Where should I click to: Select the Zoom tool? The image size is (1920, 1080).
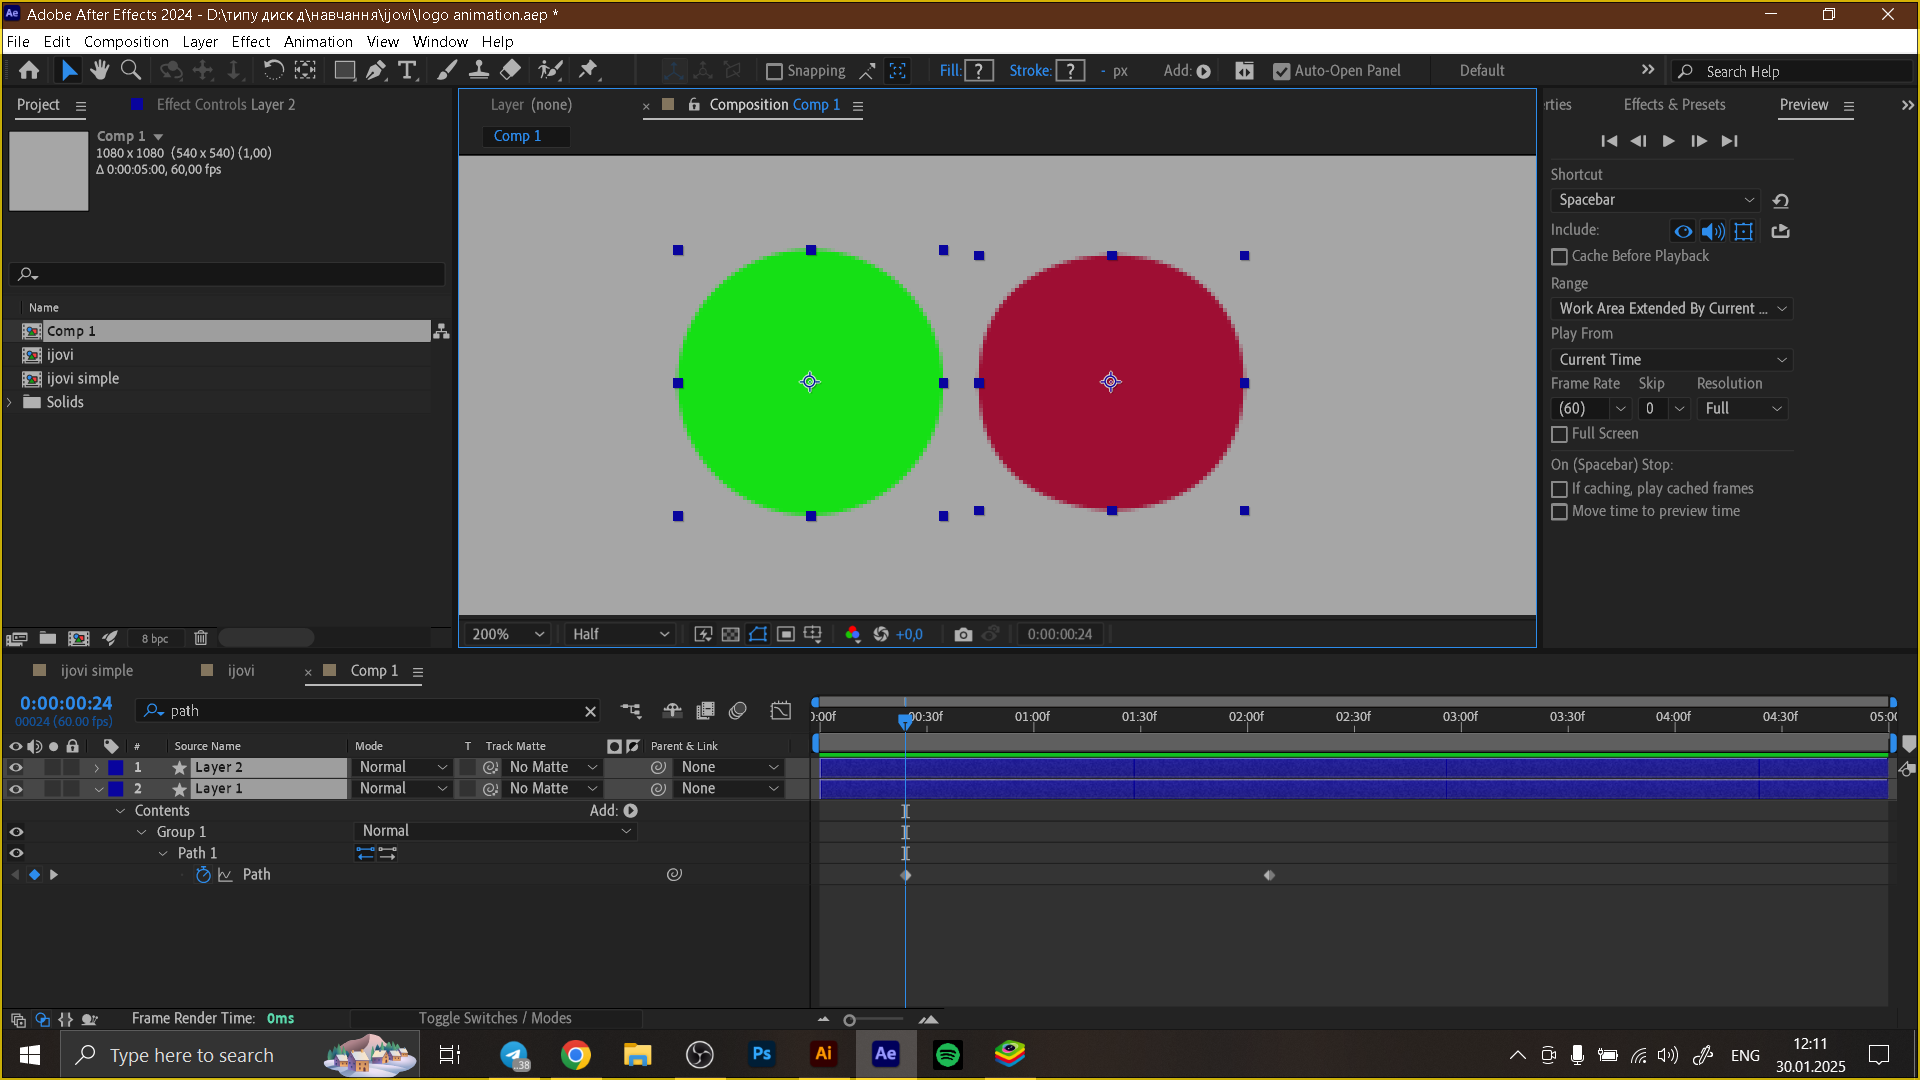point(130,70)
